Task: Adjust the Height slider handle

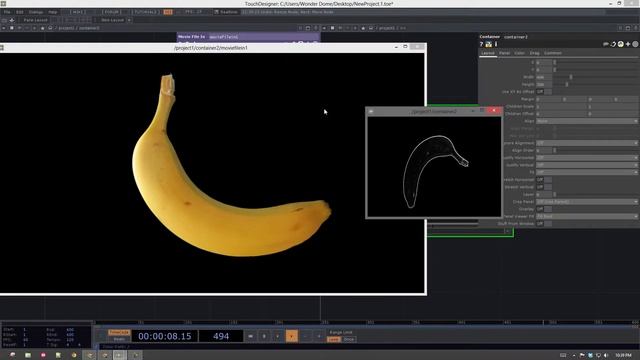Action: tap(567, 84)
